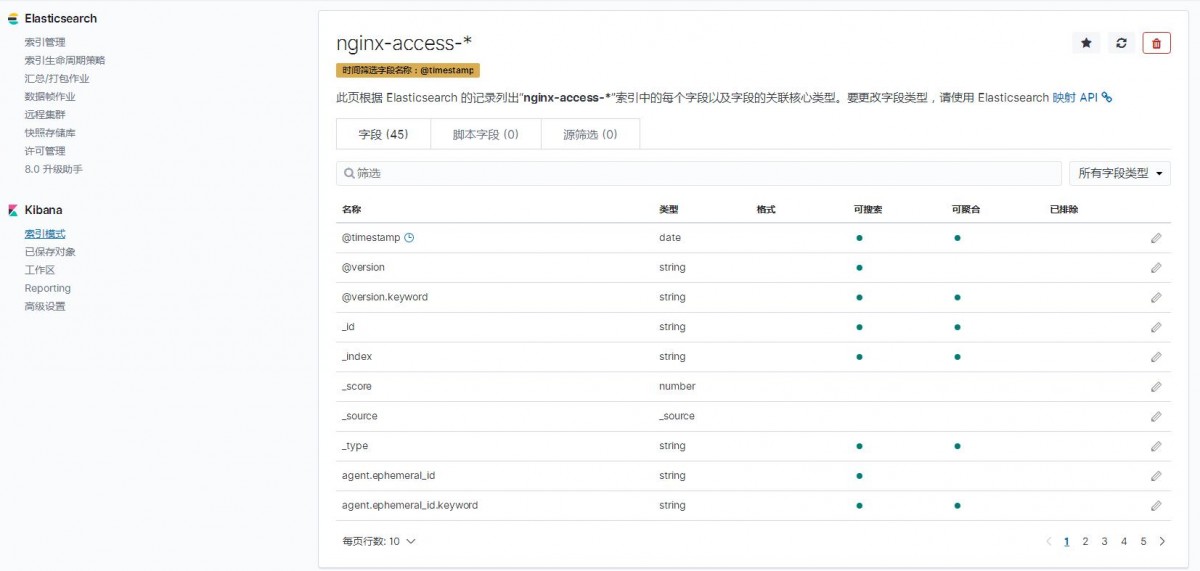Delete index pattern with trash icon
The height and width of the screenshot is (571, 1200).
1157,43
